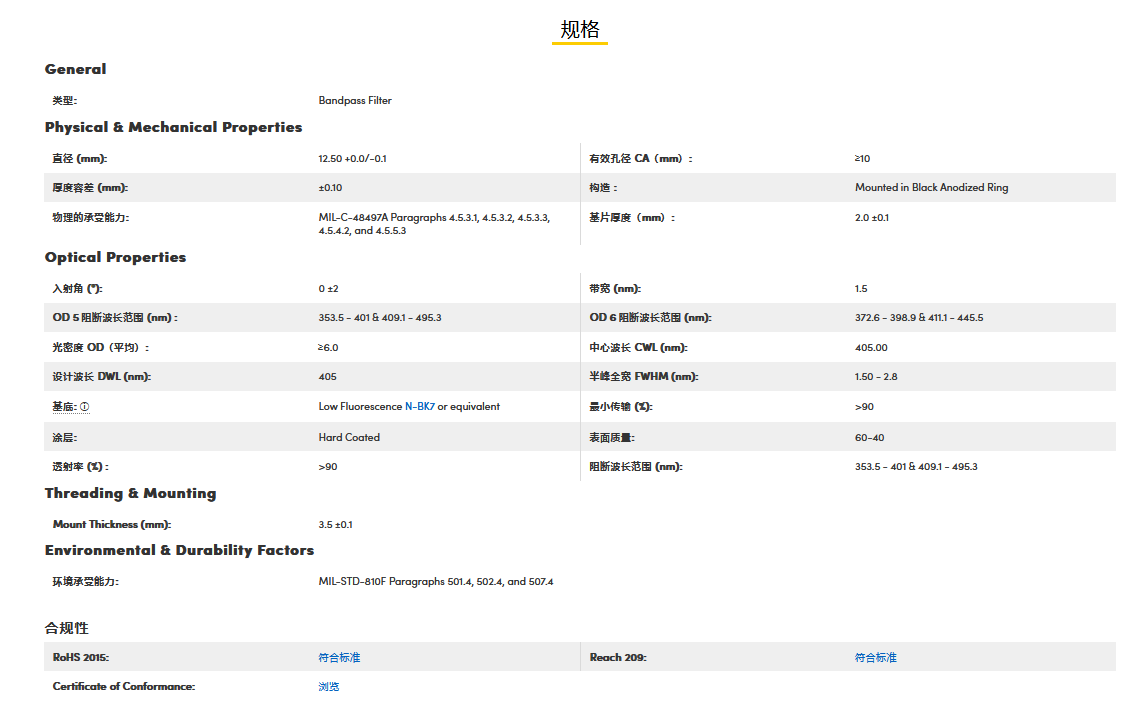Open the Reach 209 符合标准 link

875,657
